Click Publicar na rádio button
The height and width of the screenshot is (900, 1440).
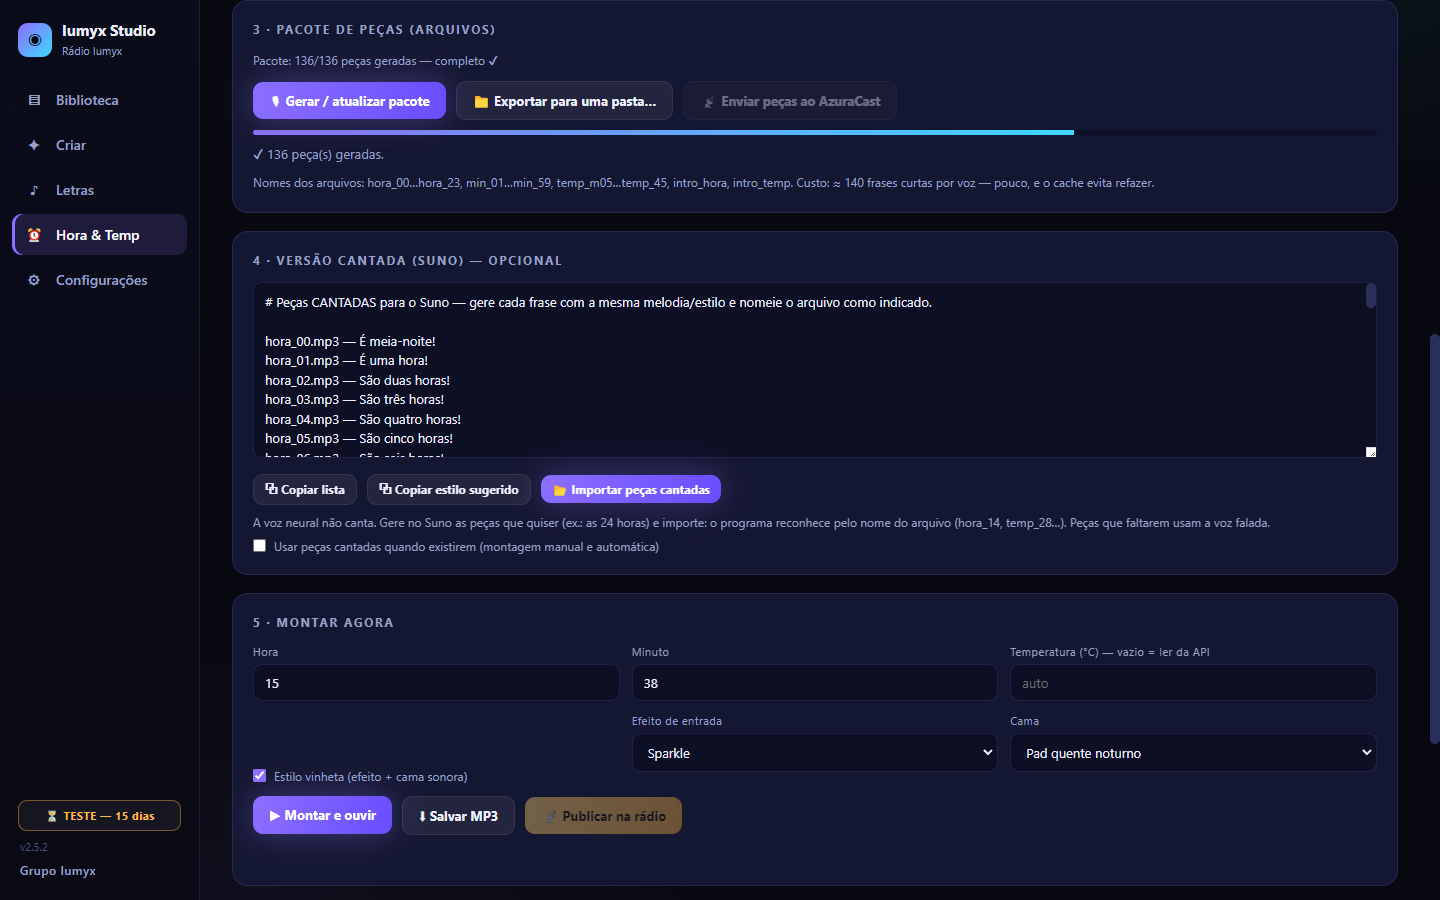603,816
